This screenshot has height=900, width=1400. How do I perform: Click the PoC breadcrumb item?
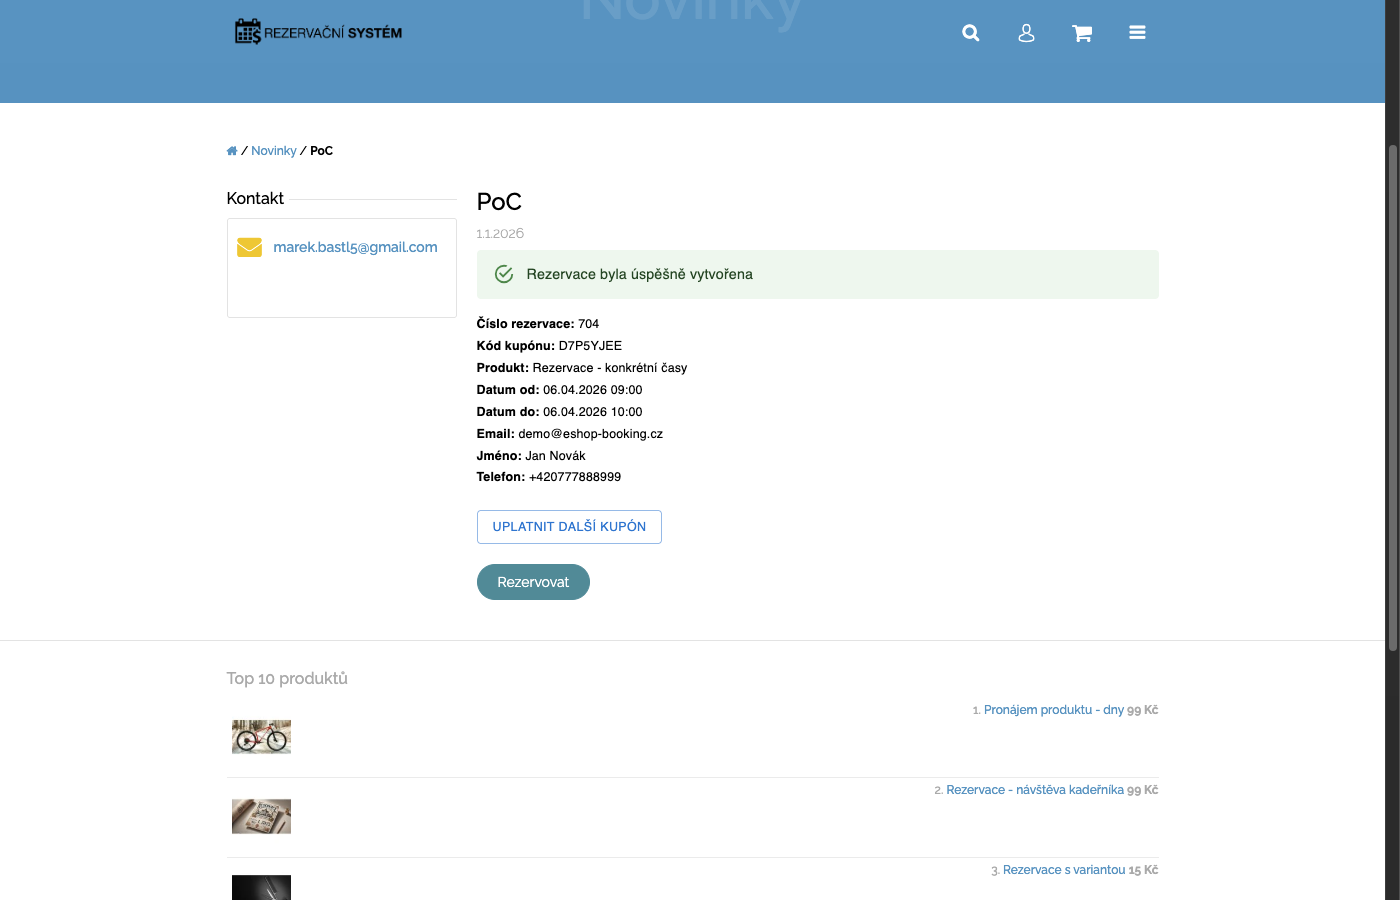(x=321, y=151)
